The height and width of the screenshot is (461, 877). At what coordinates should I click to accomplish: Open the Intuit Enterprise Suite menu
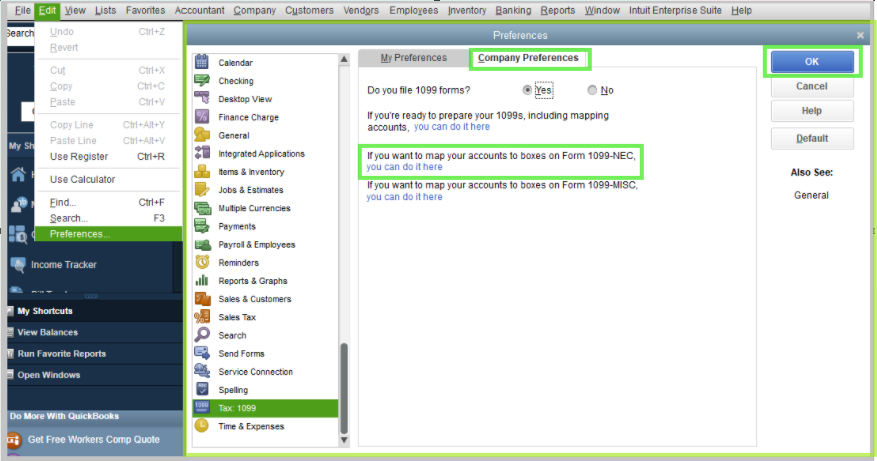(675, 10)
